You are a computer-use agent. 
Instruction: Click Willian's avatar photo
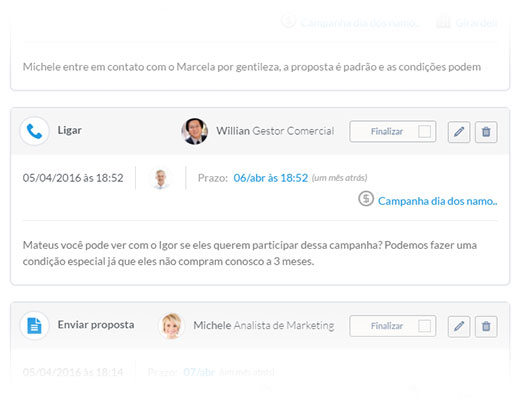pos(195,131)
